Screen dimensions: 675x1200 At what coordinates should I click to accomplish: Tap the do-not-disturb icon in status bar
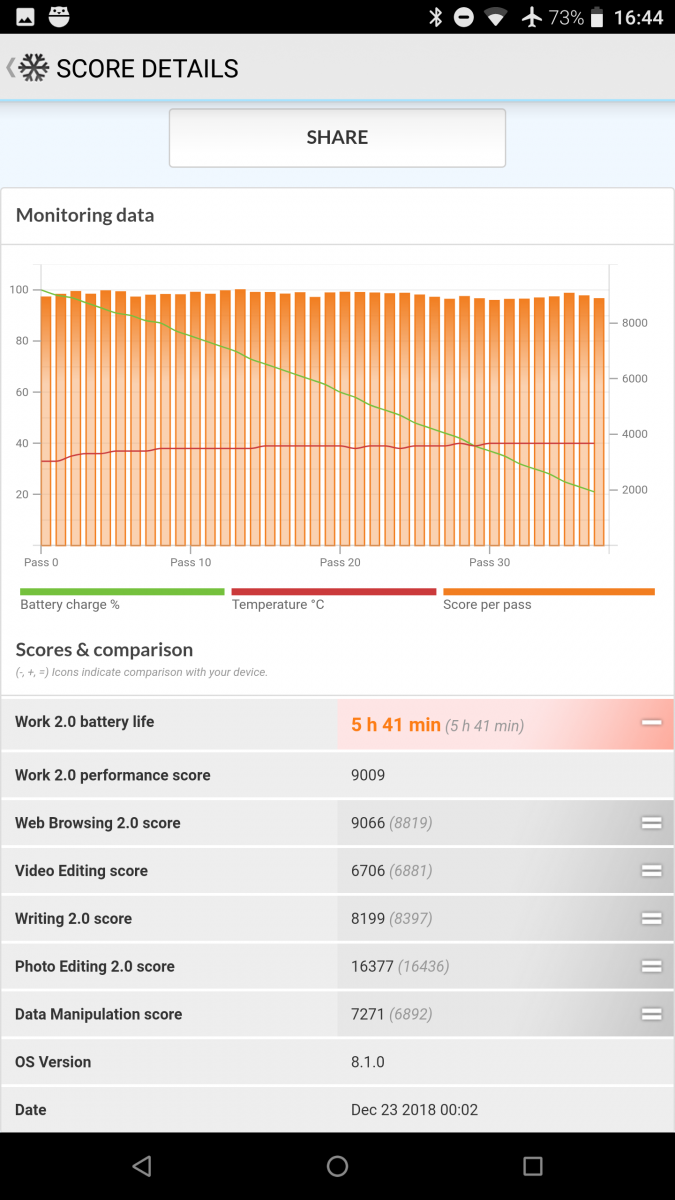point(464,17)
